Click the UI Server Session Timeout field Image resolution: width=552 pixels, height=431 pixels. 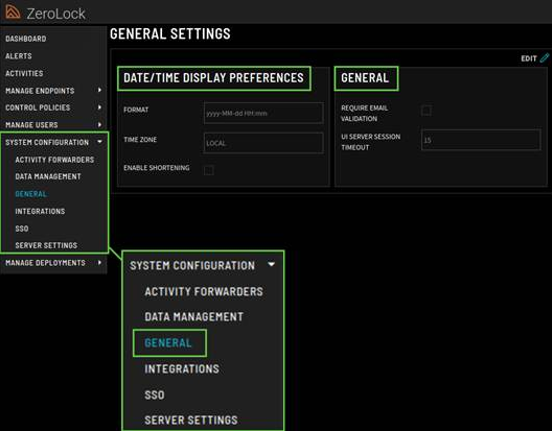[481, 140]
